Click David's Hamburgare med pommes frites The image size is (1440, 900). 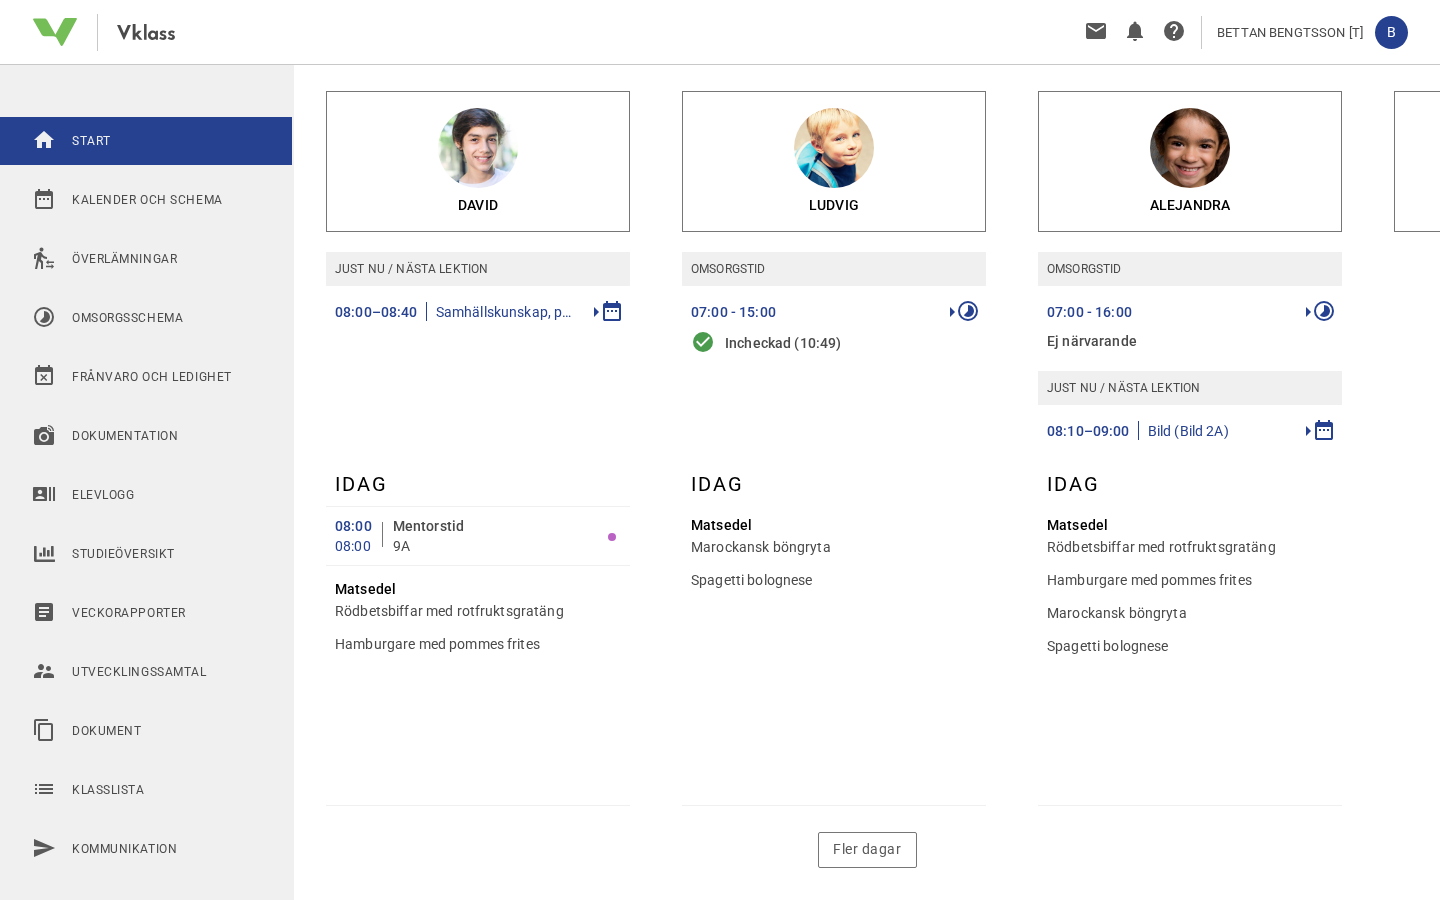(x=437, y=644)
